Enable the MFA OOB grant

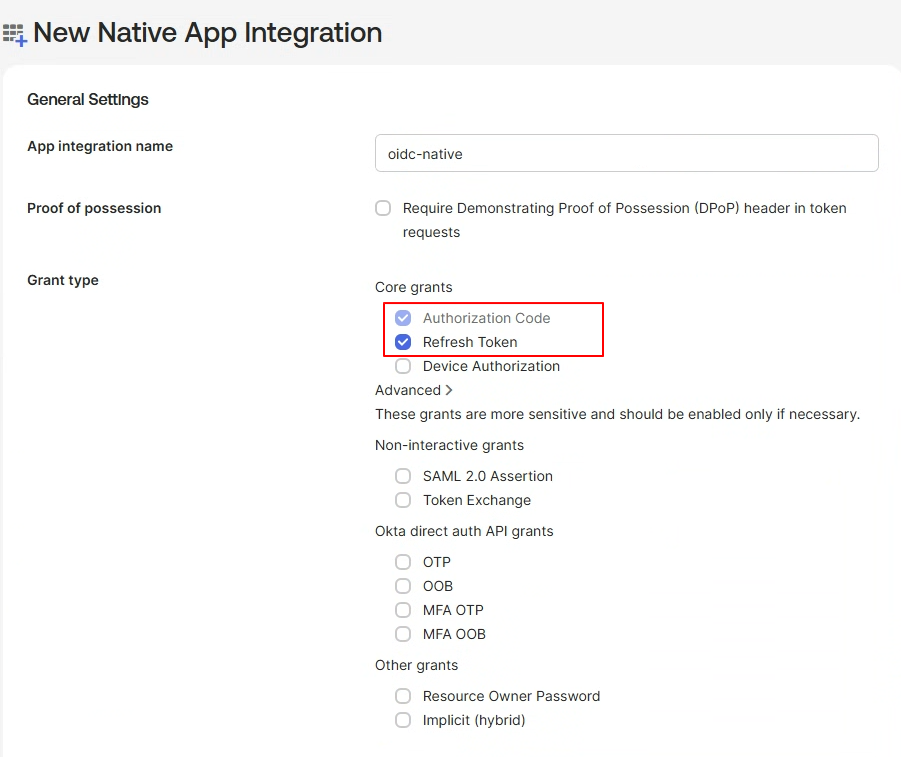tap(403, 634)
